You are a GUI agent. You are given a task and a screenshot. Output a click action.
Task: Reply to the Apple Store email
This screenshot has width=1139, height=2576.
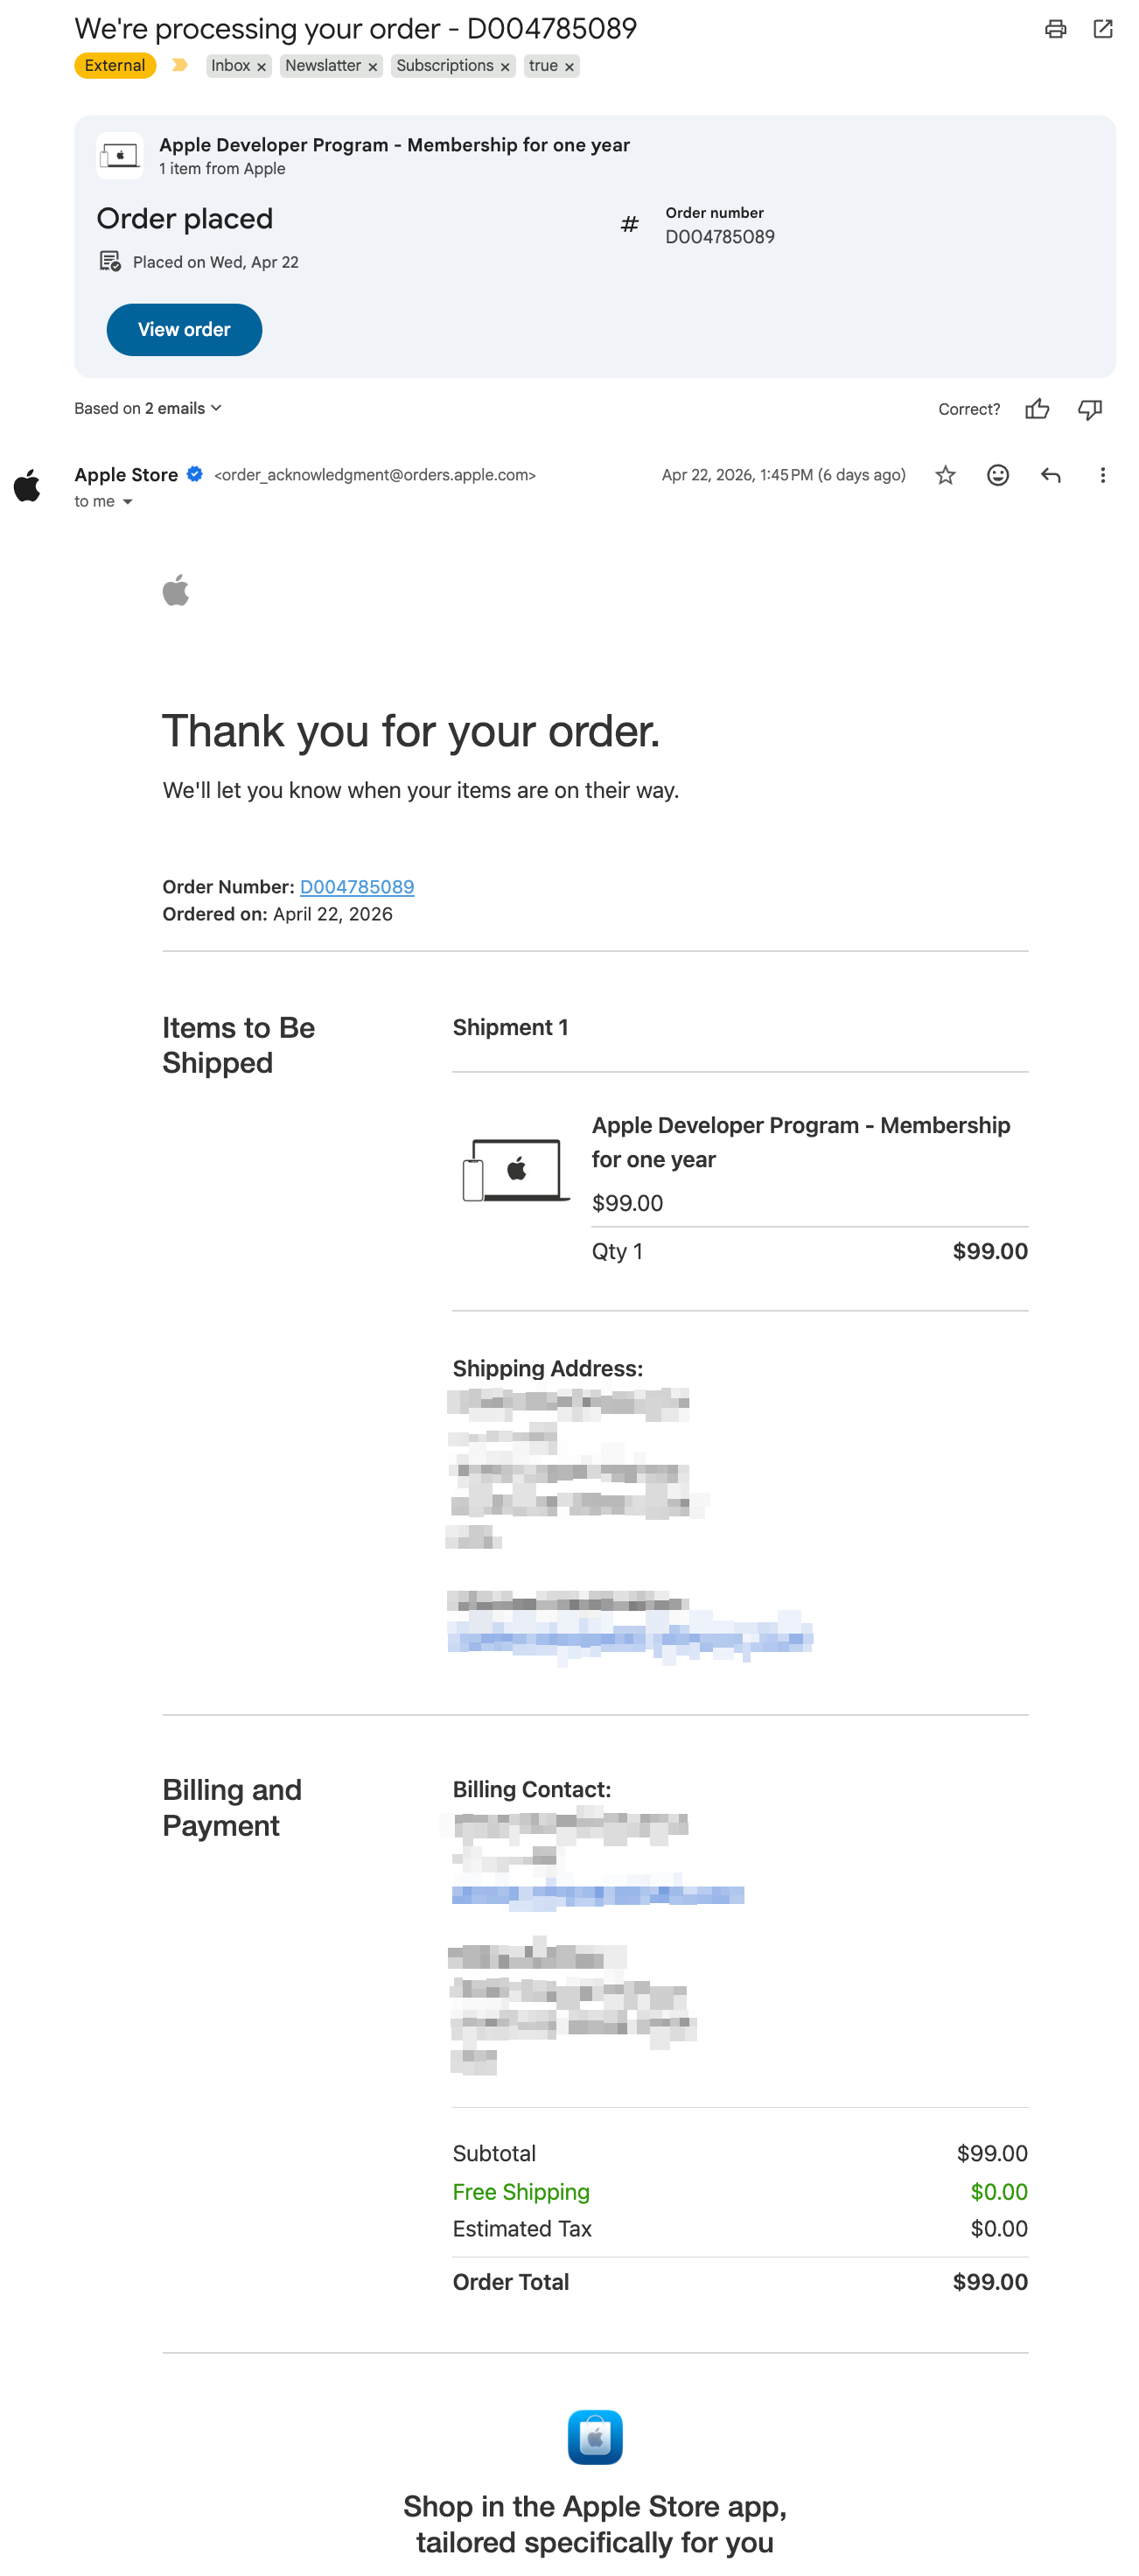(1050, 475)
